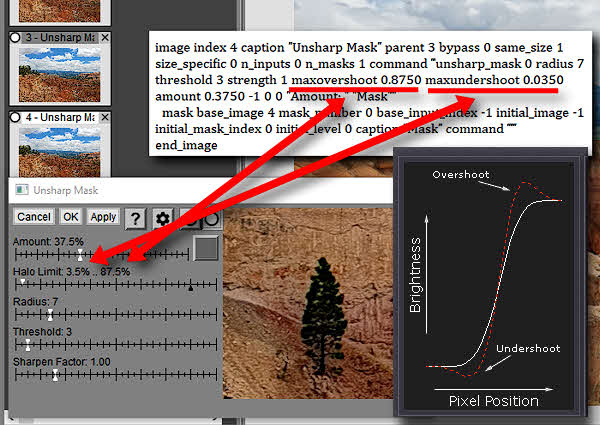Click the Unsharp Mask dialog title icon
Image resolution: width=600 pixels, height=425 pixels.
pos(19,189)
